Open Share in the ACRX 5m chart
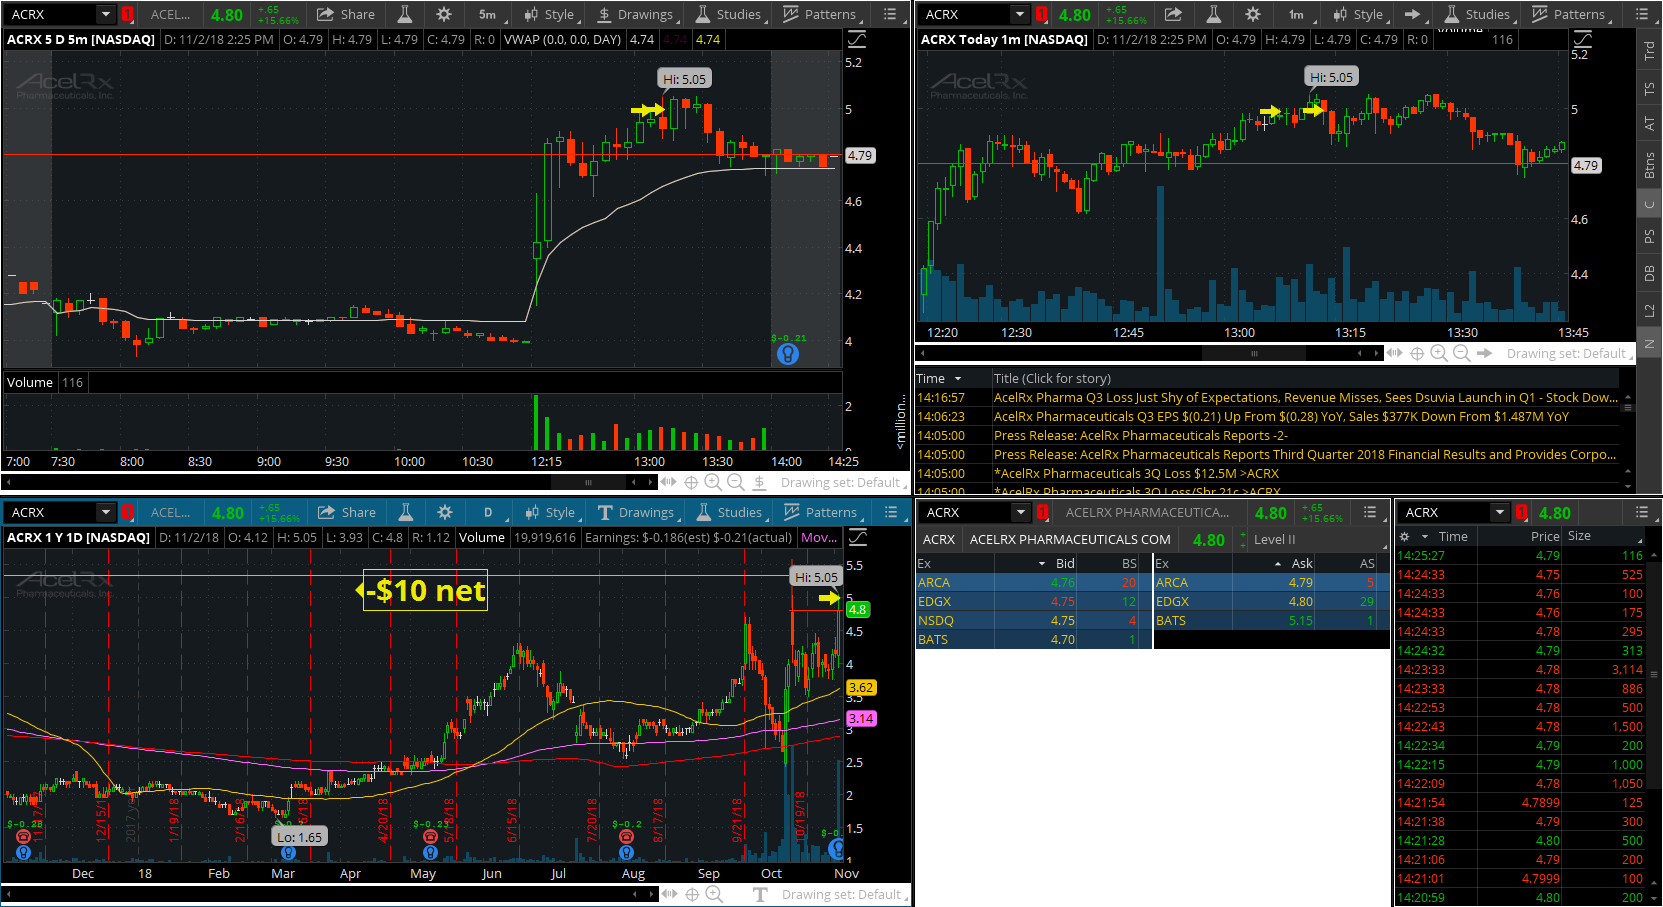Viewport: 1663px width, 907px height. (345, 14)
